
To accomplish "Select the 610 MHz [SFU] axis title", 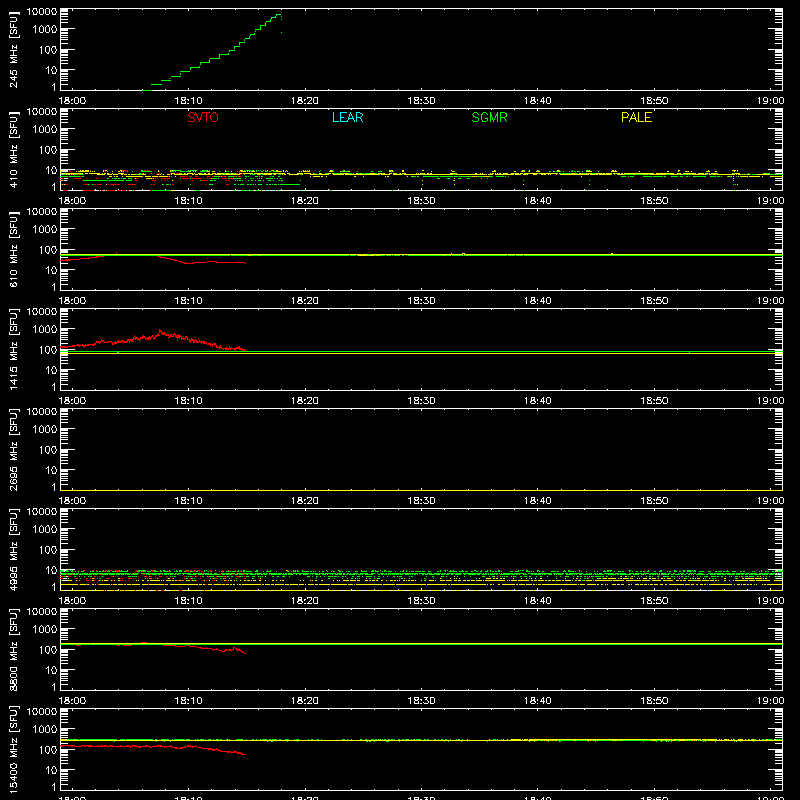I will click(x=14, y=250).
